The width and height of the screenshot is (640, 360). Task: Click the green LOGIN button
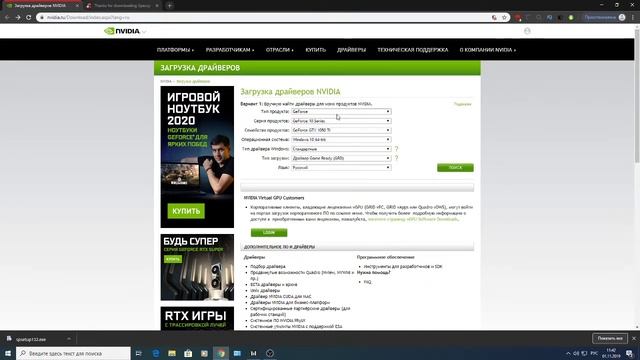click(269, 232)
